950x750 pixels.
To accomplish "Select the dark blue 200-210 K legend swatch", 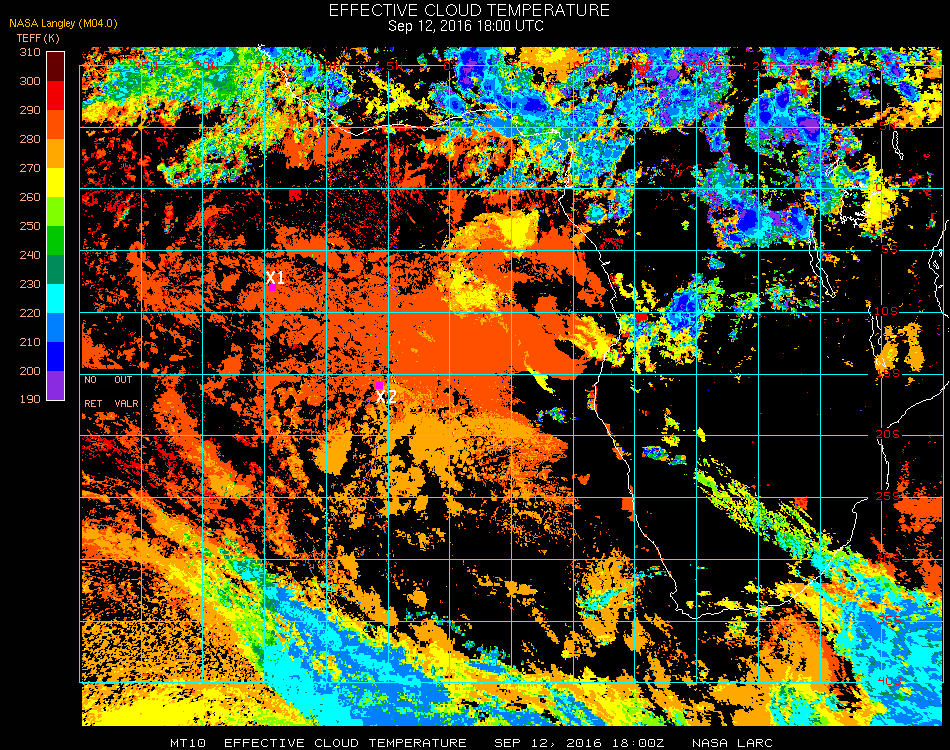I will [x=55, y=357].
